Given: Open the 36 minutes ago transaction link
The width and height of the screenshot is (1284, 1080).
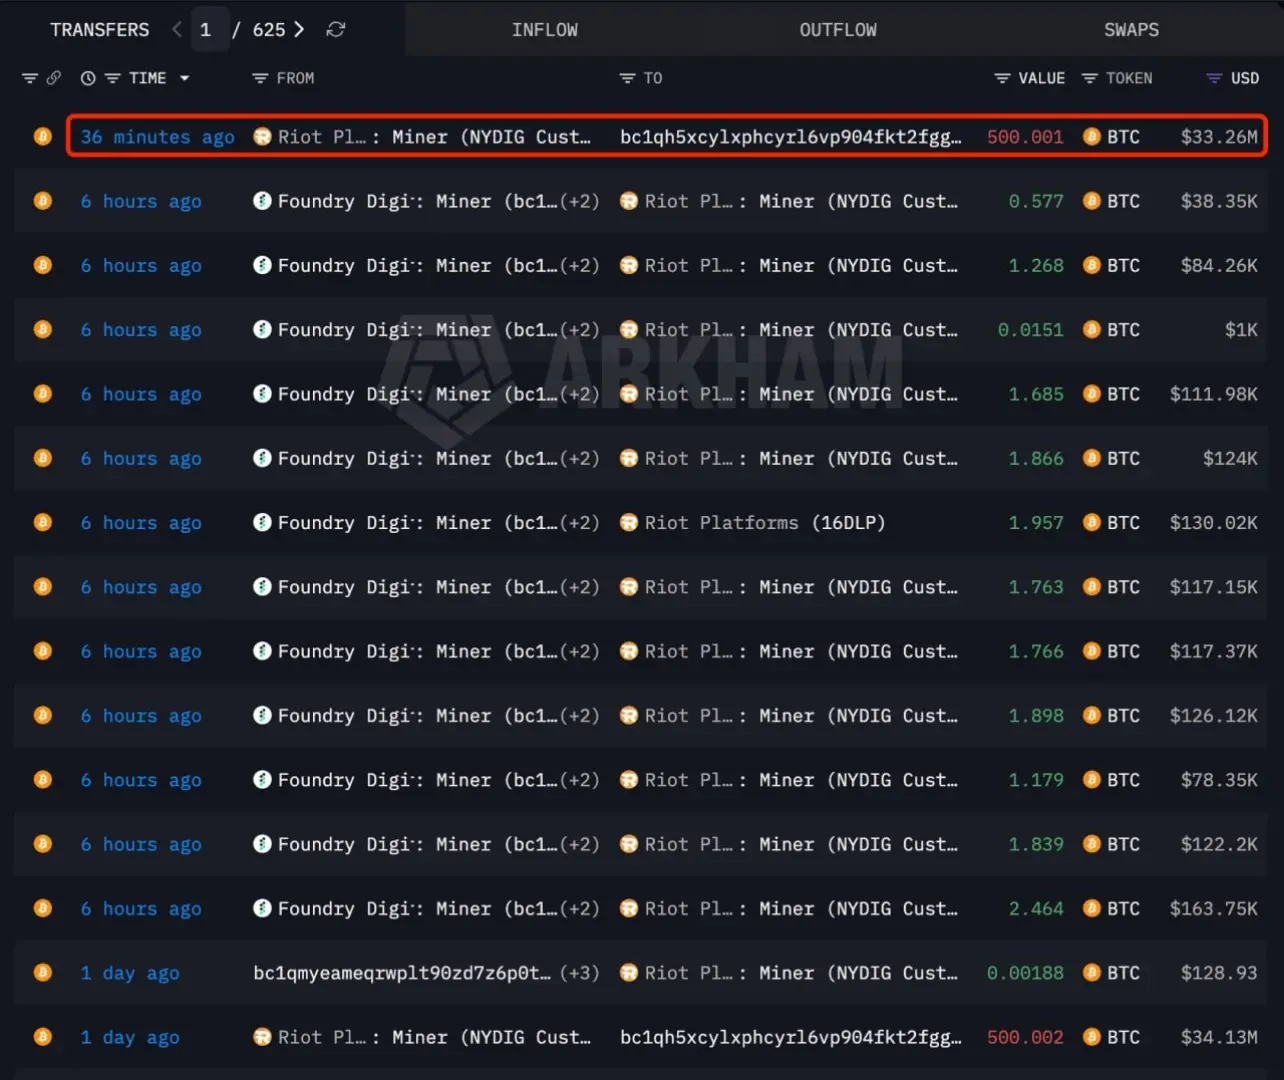Looking at the screenshot, I should pyautogui.click(x=158, y=137).
